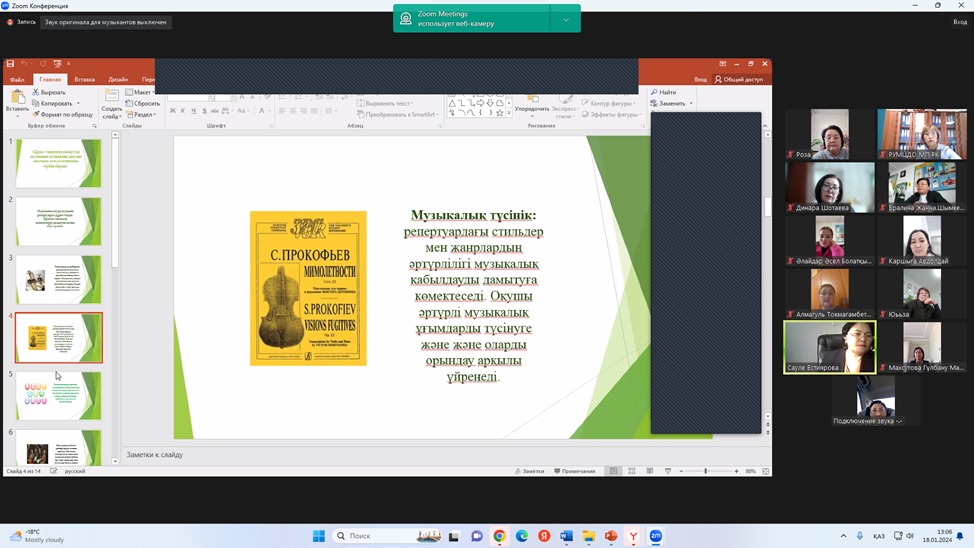Image resolution: width=974 pixels, height=548 pixels.
Task: Switch to Design (Дизайн) tab
Action: (118, 80)
